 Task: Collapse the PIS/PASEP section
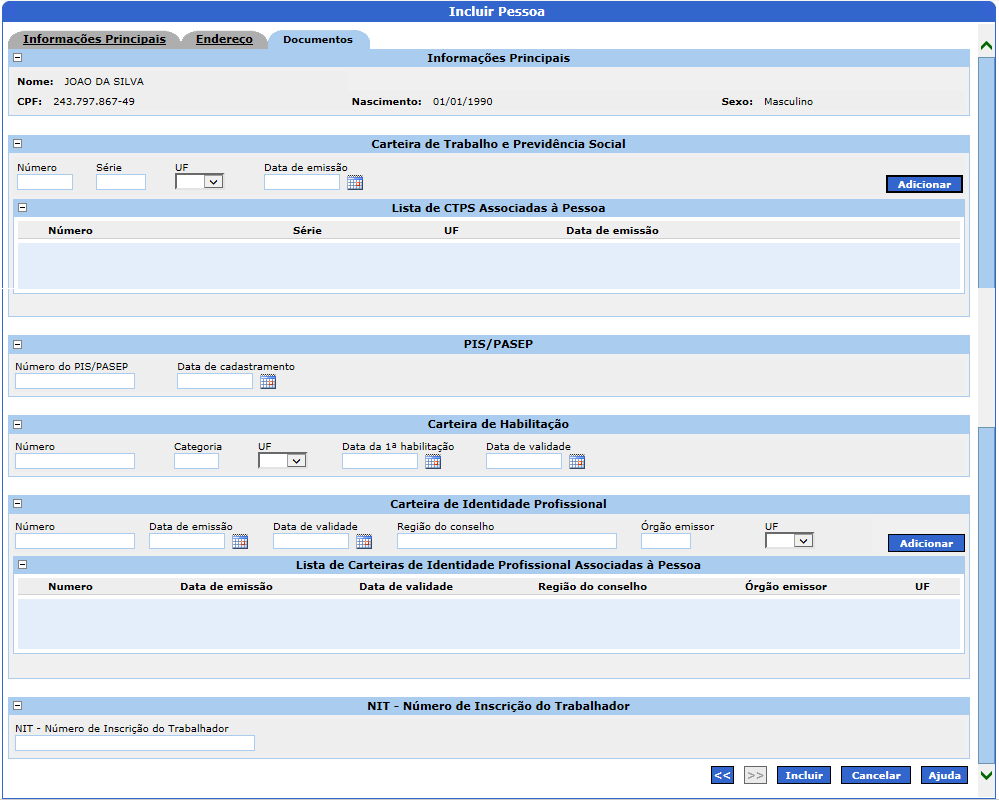(17, 344)
